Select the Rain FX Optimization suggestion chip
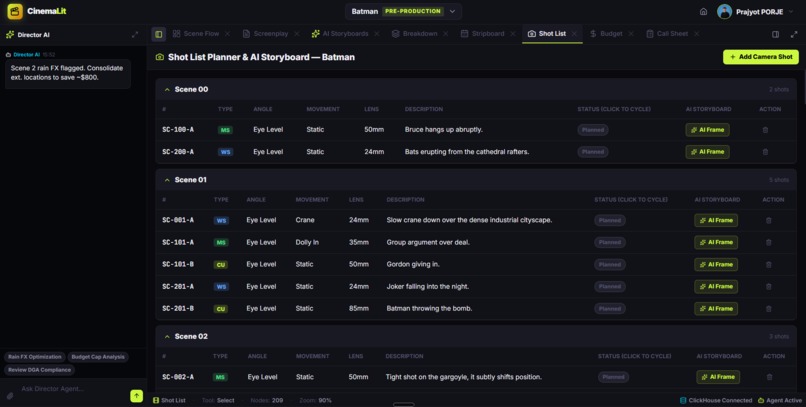Image resolution: width=806 pixels, height=407 pixels. coord(34,357)
